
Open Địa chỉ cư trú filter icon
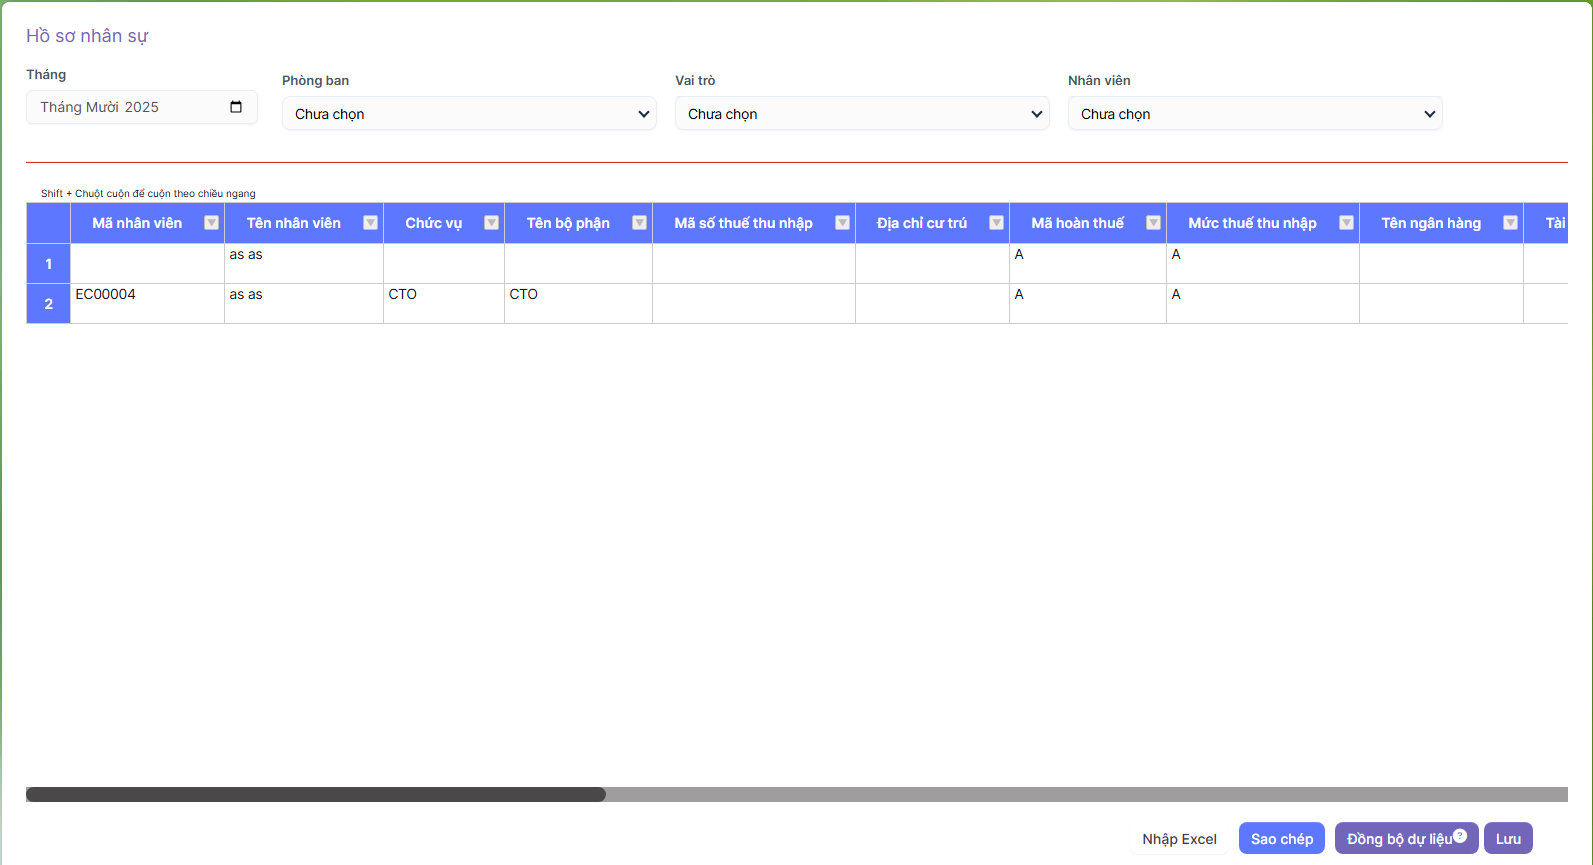996,223
